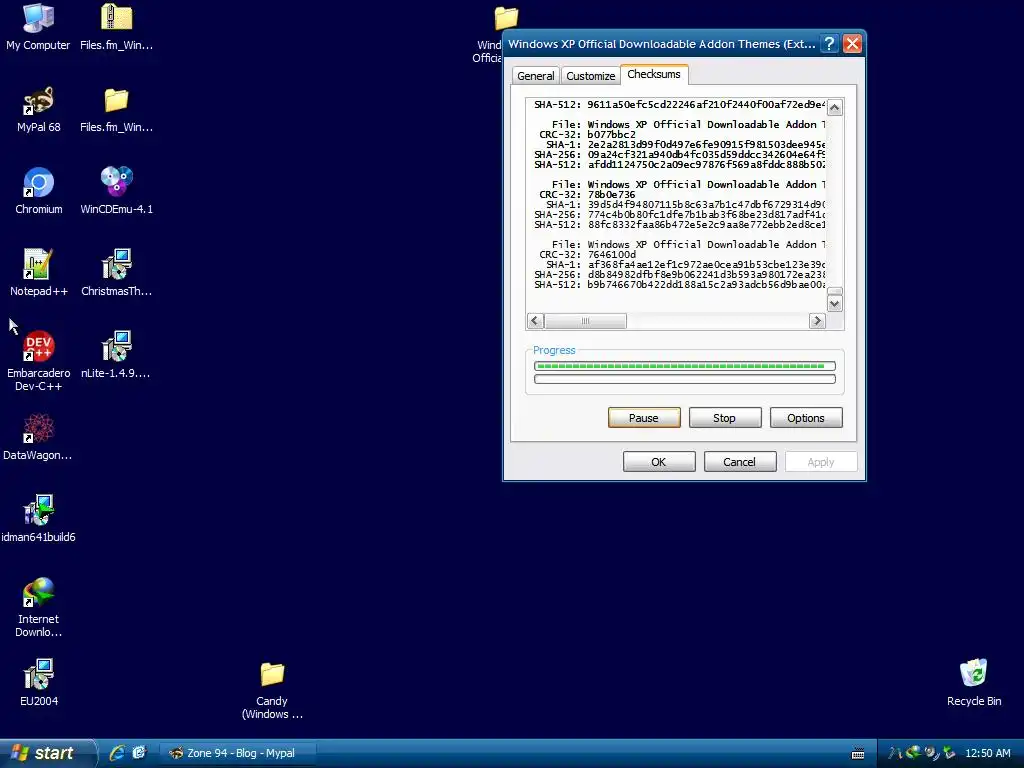Click the green arrow download tray icon
1024x768 pixels.
click(949, 753)
